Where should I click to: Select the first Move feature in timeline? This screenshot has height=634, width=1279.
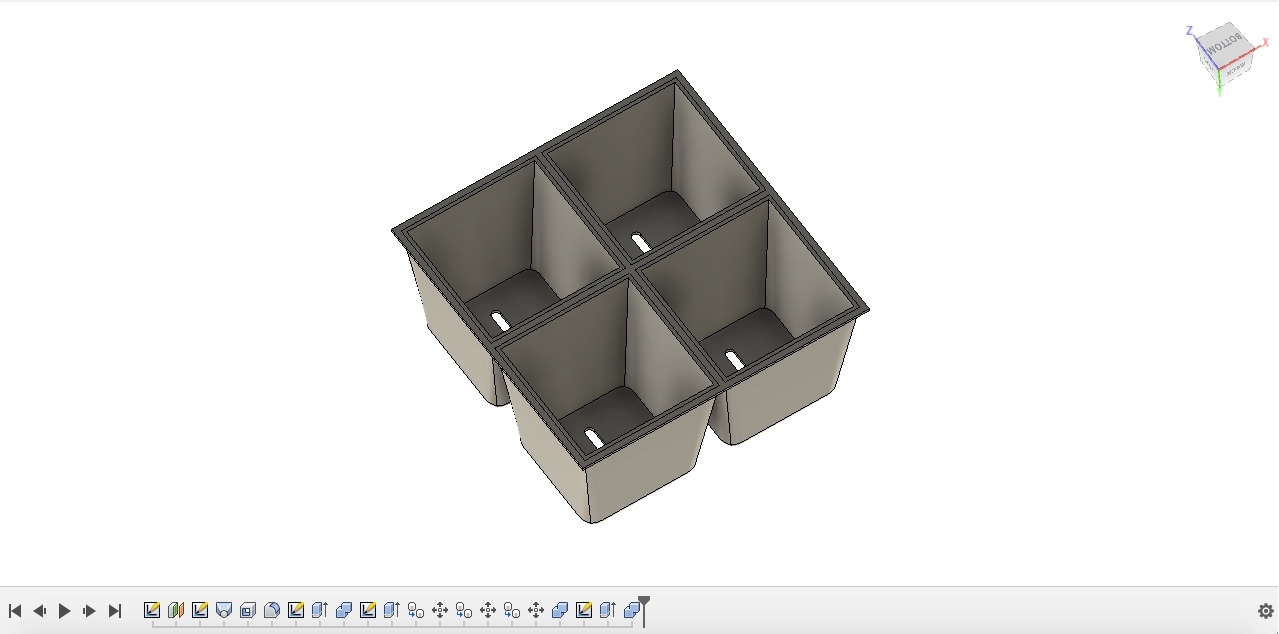click(x=440, y=610)
